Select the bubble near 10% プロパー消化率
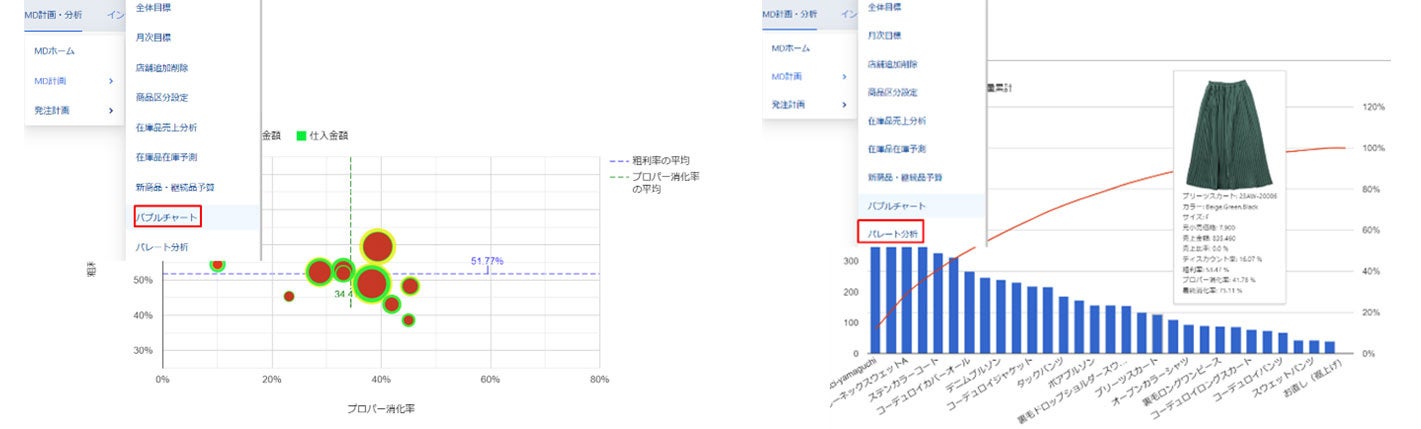Image resolution: width=1421 pixels, height=429 pixels. (217, 265)
